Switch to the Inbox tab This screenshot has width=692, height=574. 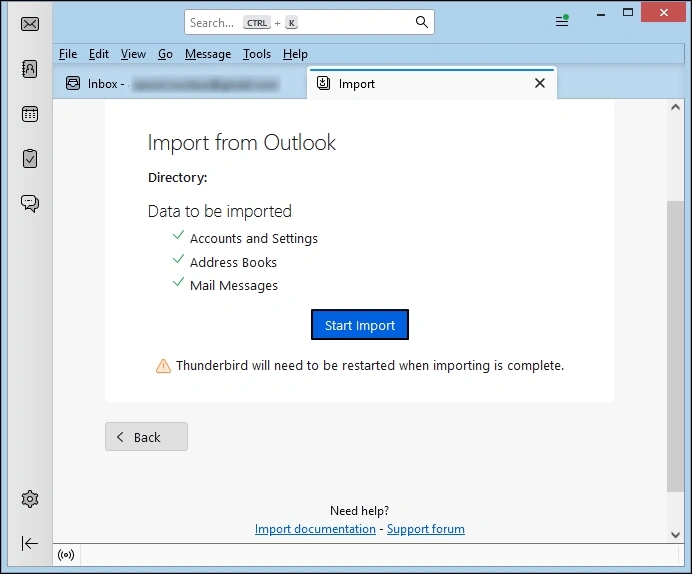[179, 83]
